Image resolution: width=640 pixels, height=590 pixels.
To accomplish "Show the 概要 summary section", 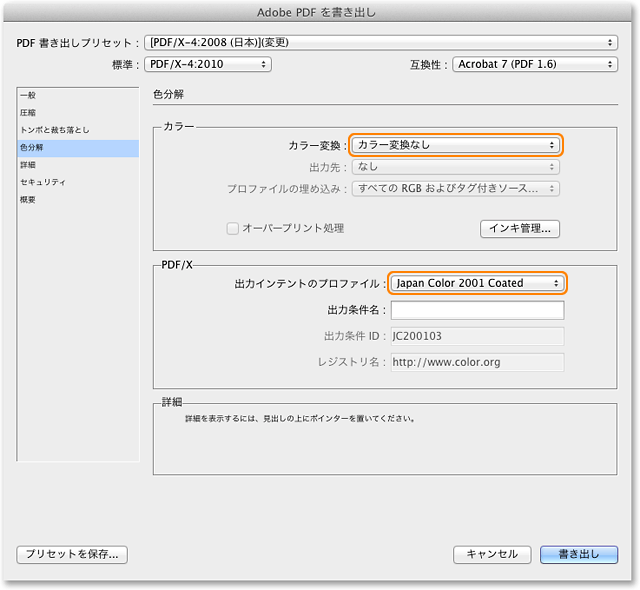I will pos(28,200).
